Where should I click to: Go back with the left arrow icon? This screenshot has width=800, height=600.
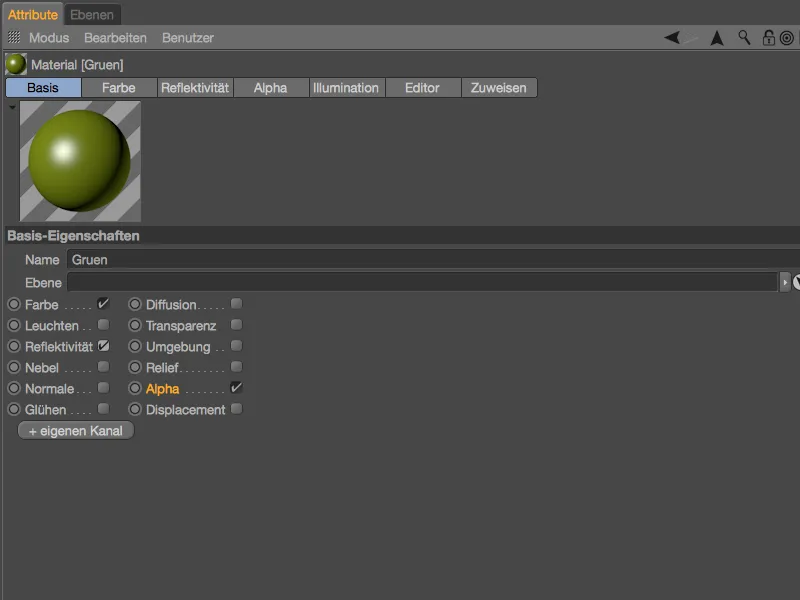pos(672,37)
